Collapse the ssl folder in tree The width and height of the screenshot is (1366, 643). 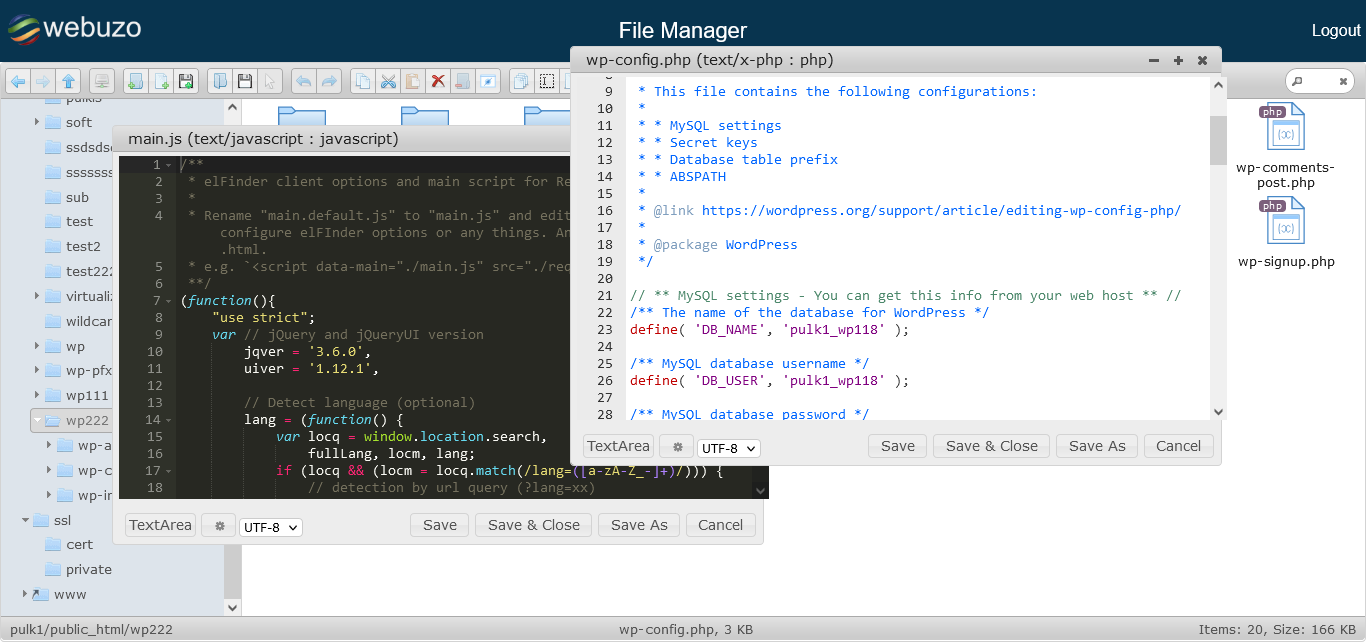[26, 520]
